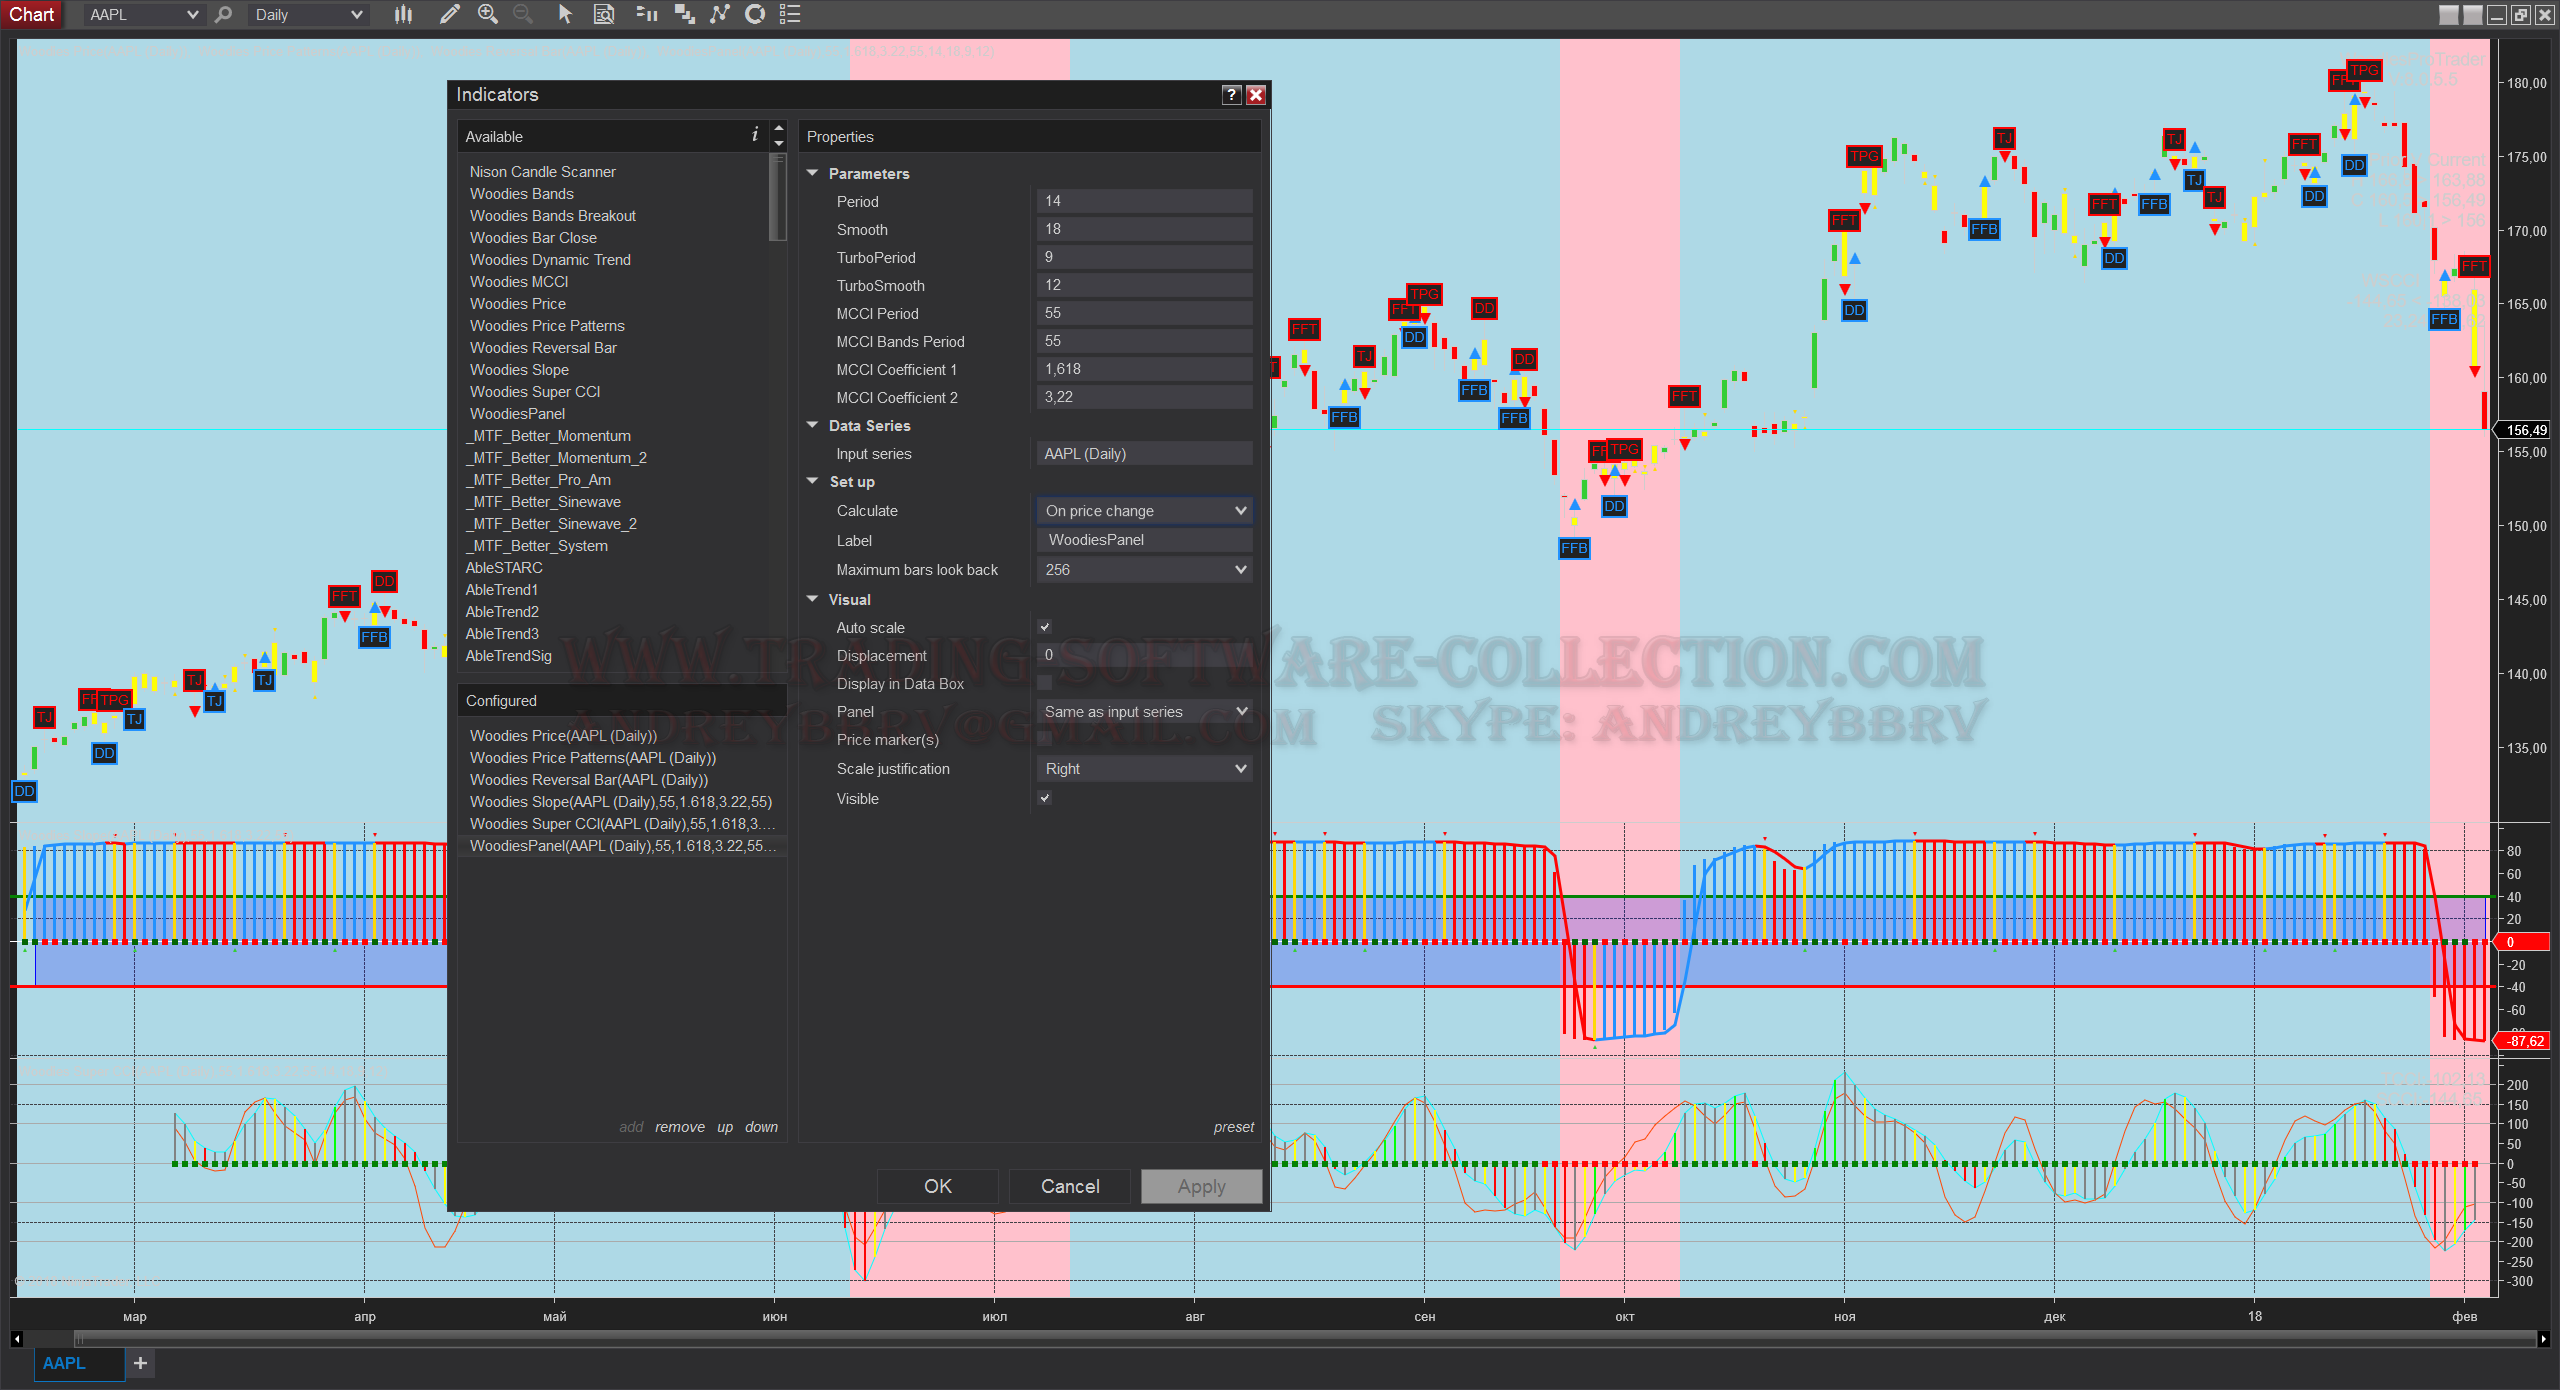The height and width of the screenshot is (1390, 2560).
Task: Click the instrument search magnifier icon
Action: 224,14
